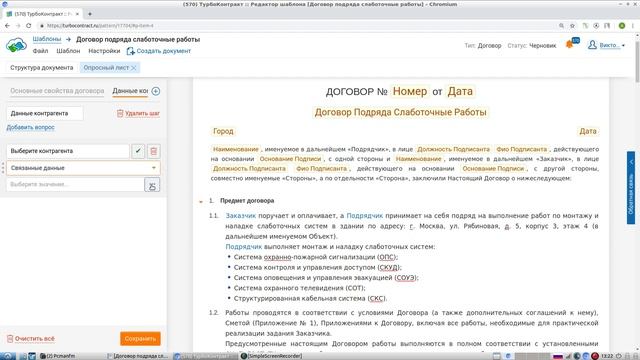Click the Выберите контрагента question field

tap(68, 151)
